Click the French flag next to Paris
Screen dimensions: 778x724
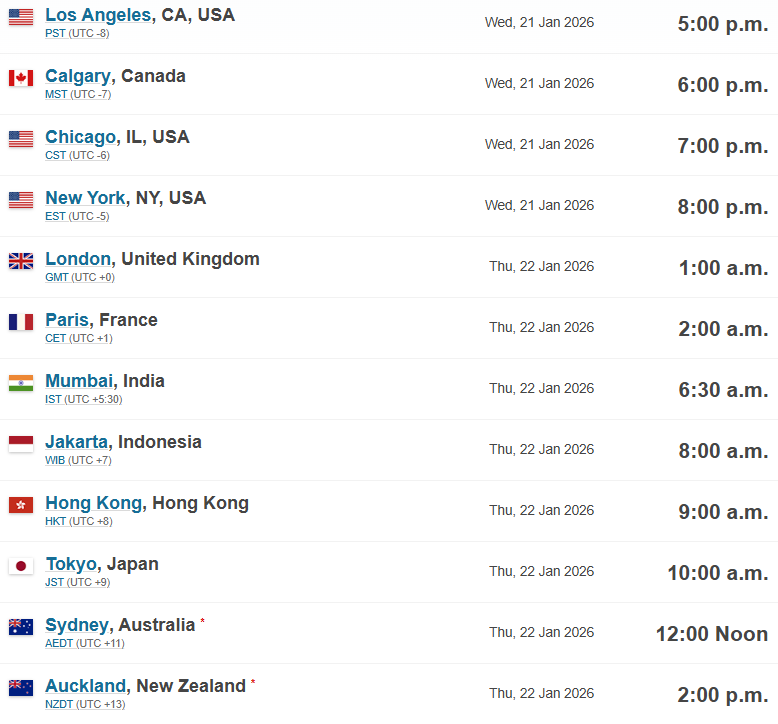point(21,322)
